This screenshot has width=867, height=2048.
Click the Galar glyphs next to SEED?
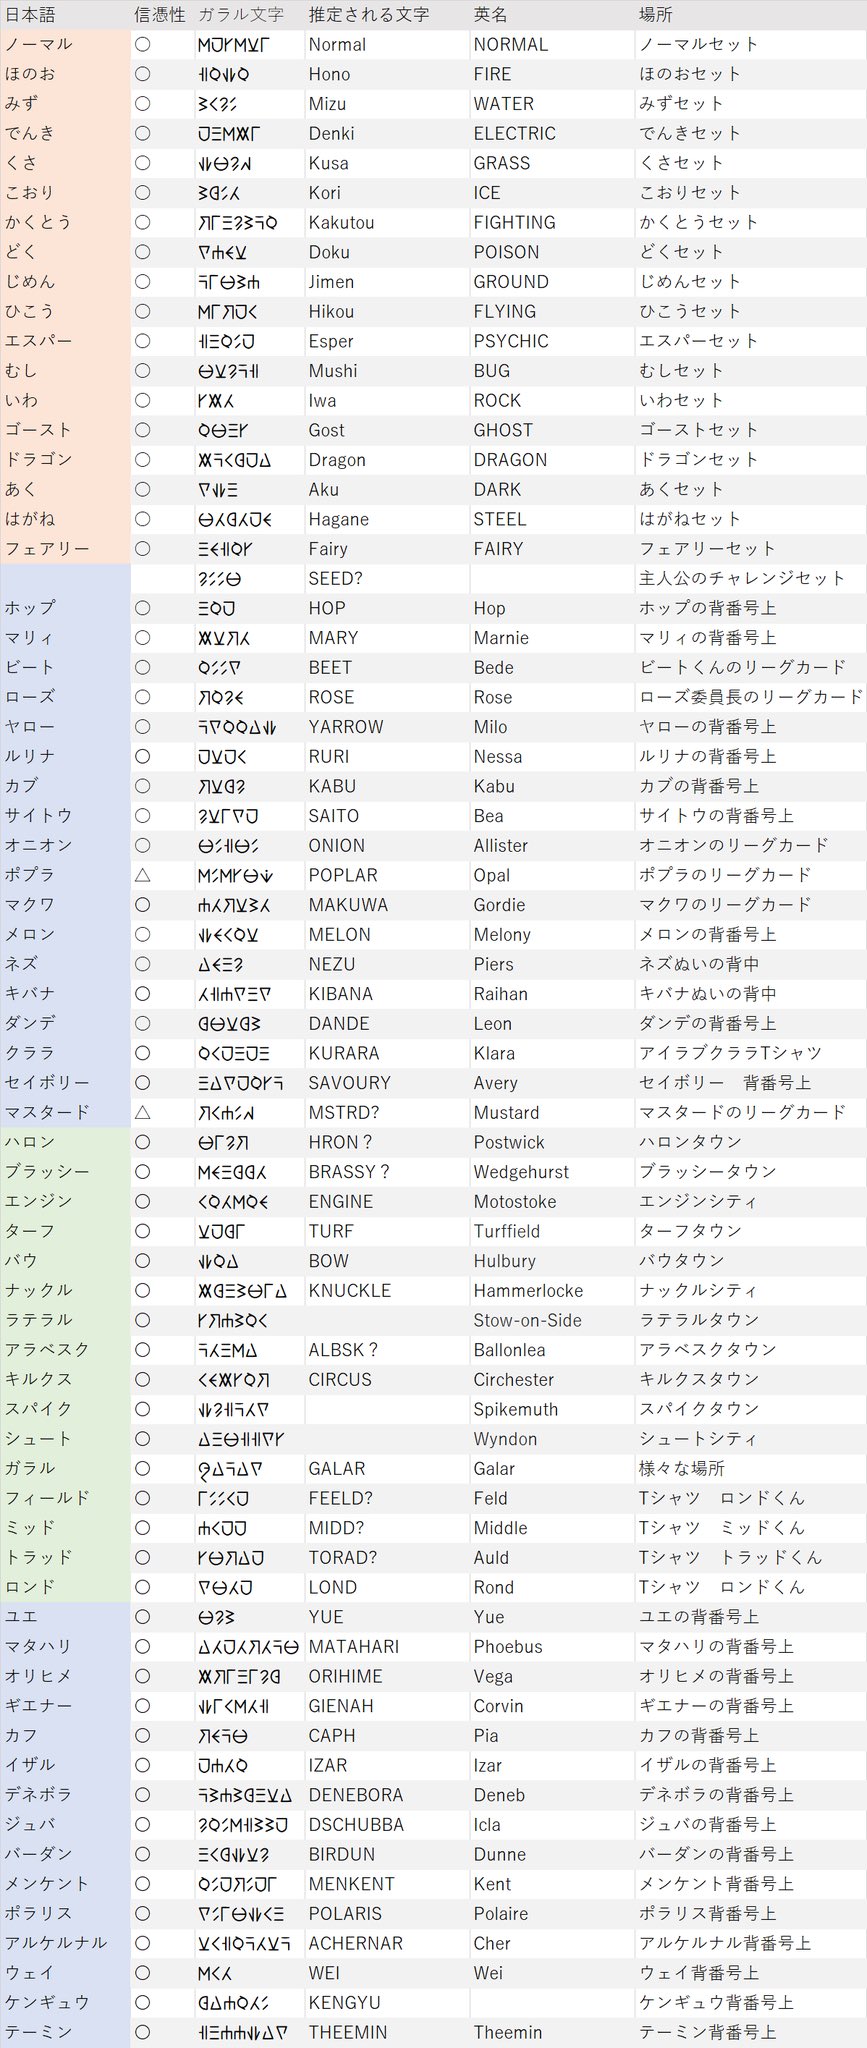219,578
